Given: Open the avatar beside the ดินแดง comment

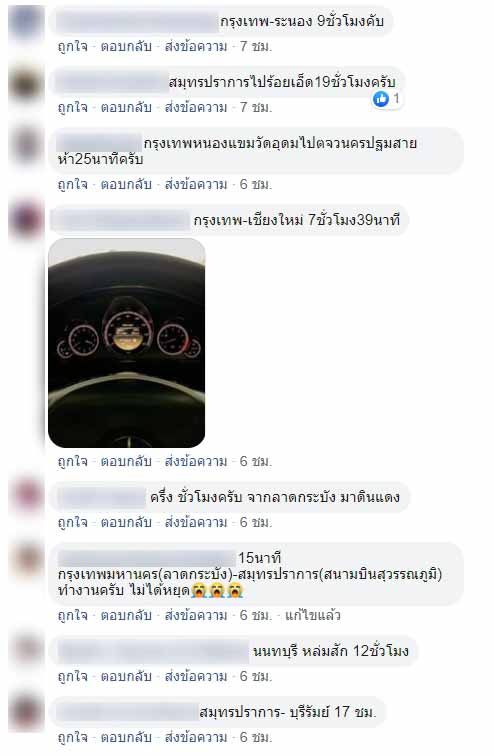Looking at the screenshot, I should pyautogui.click(x=25, y=498).
